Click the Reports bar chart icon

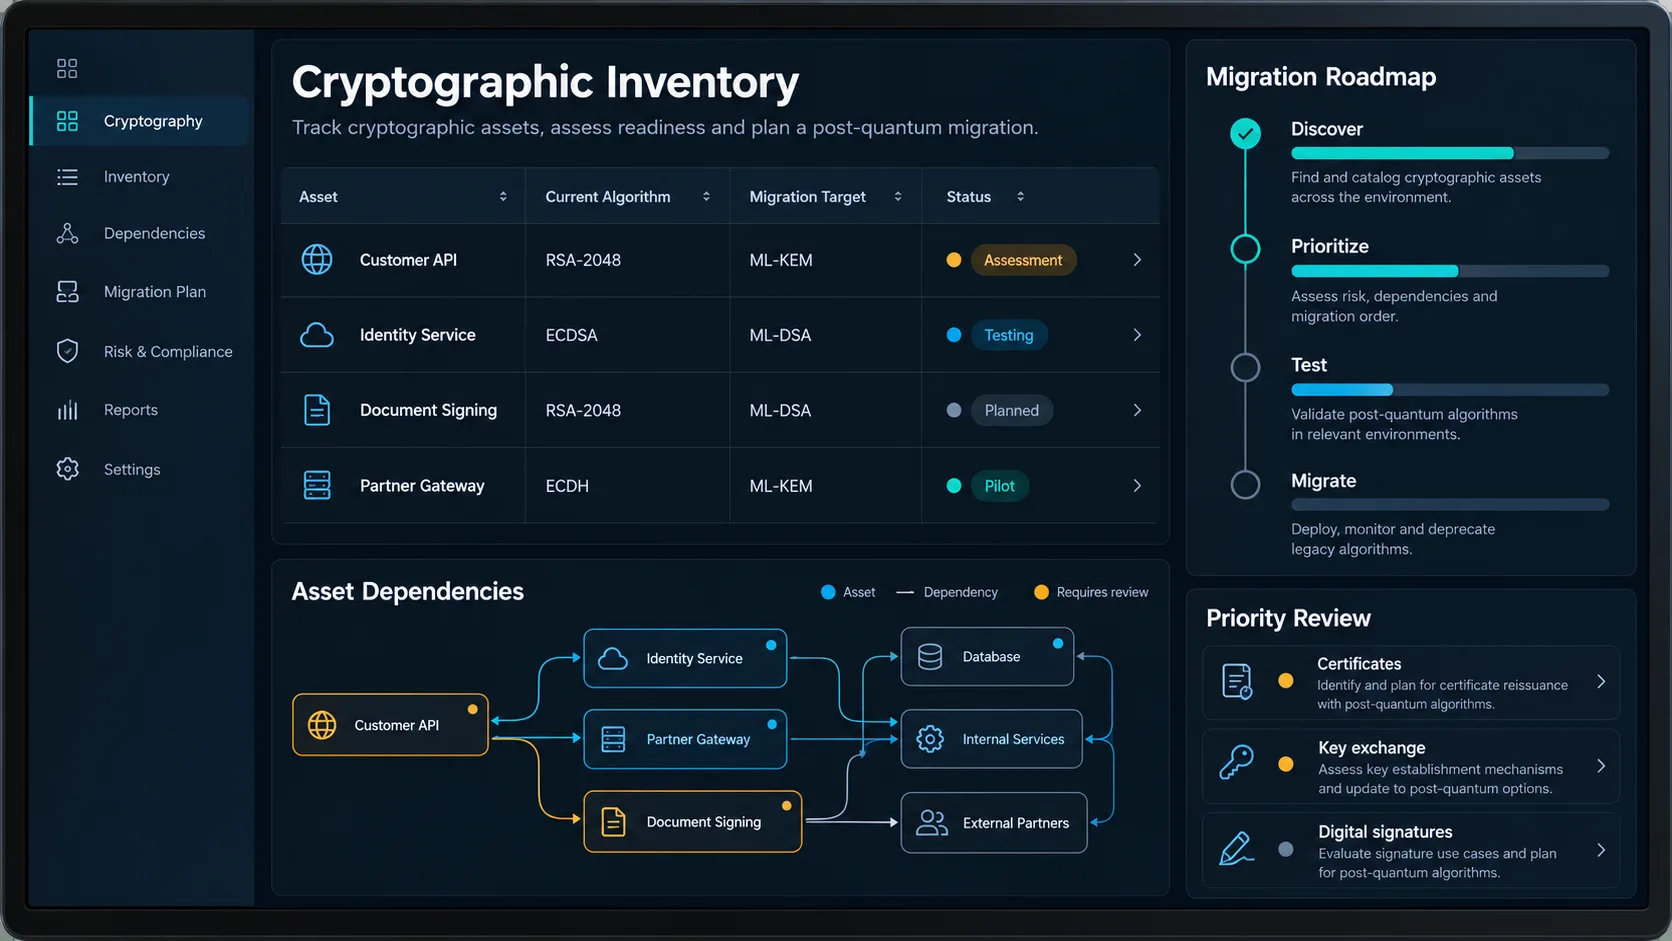point(67,410)
